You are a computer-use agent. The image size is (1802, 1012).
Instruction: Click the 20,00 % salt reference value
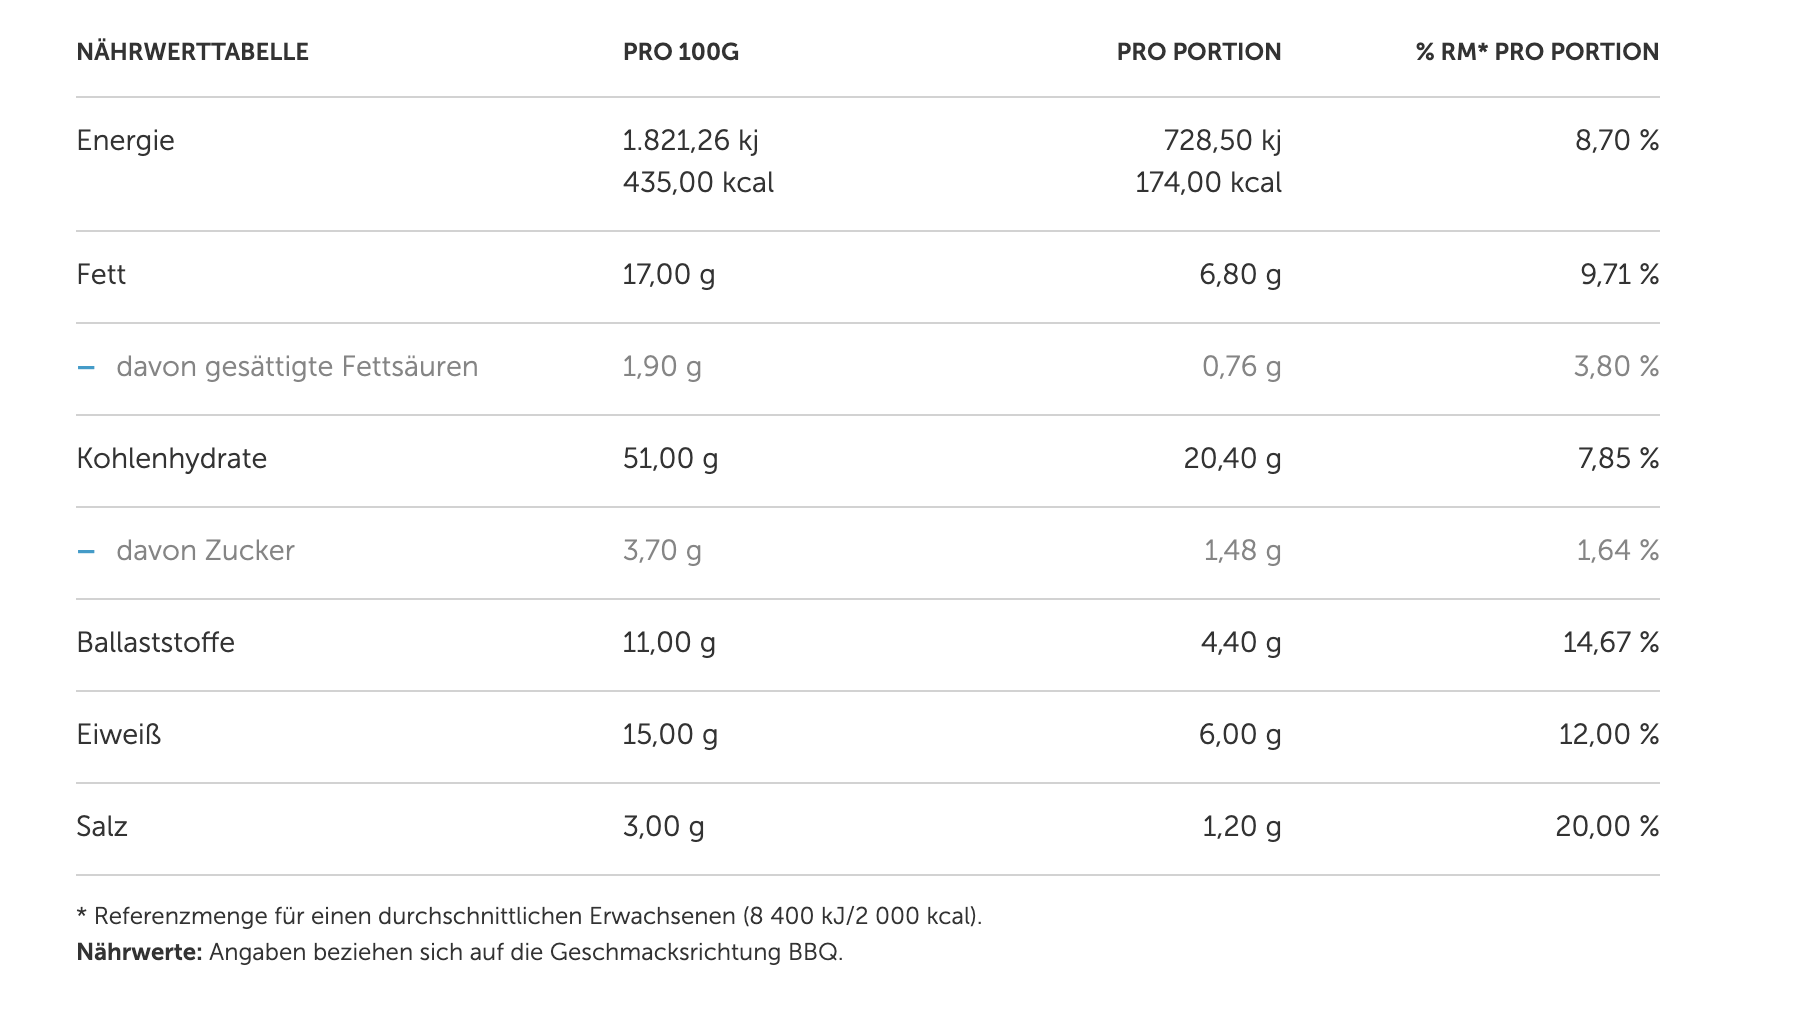pyautogui.click(x=1606, y=827)
